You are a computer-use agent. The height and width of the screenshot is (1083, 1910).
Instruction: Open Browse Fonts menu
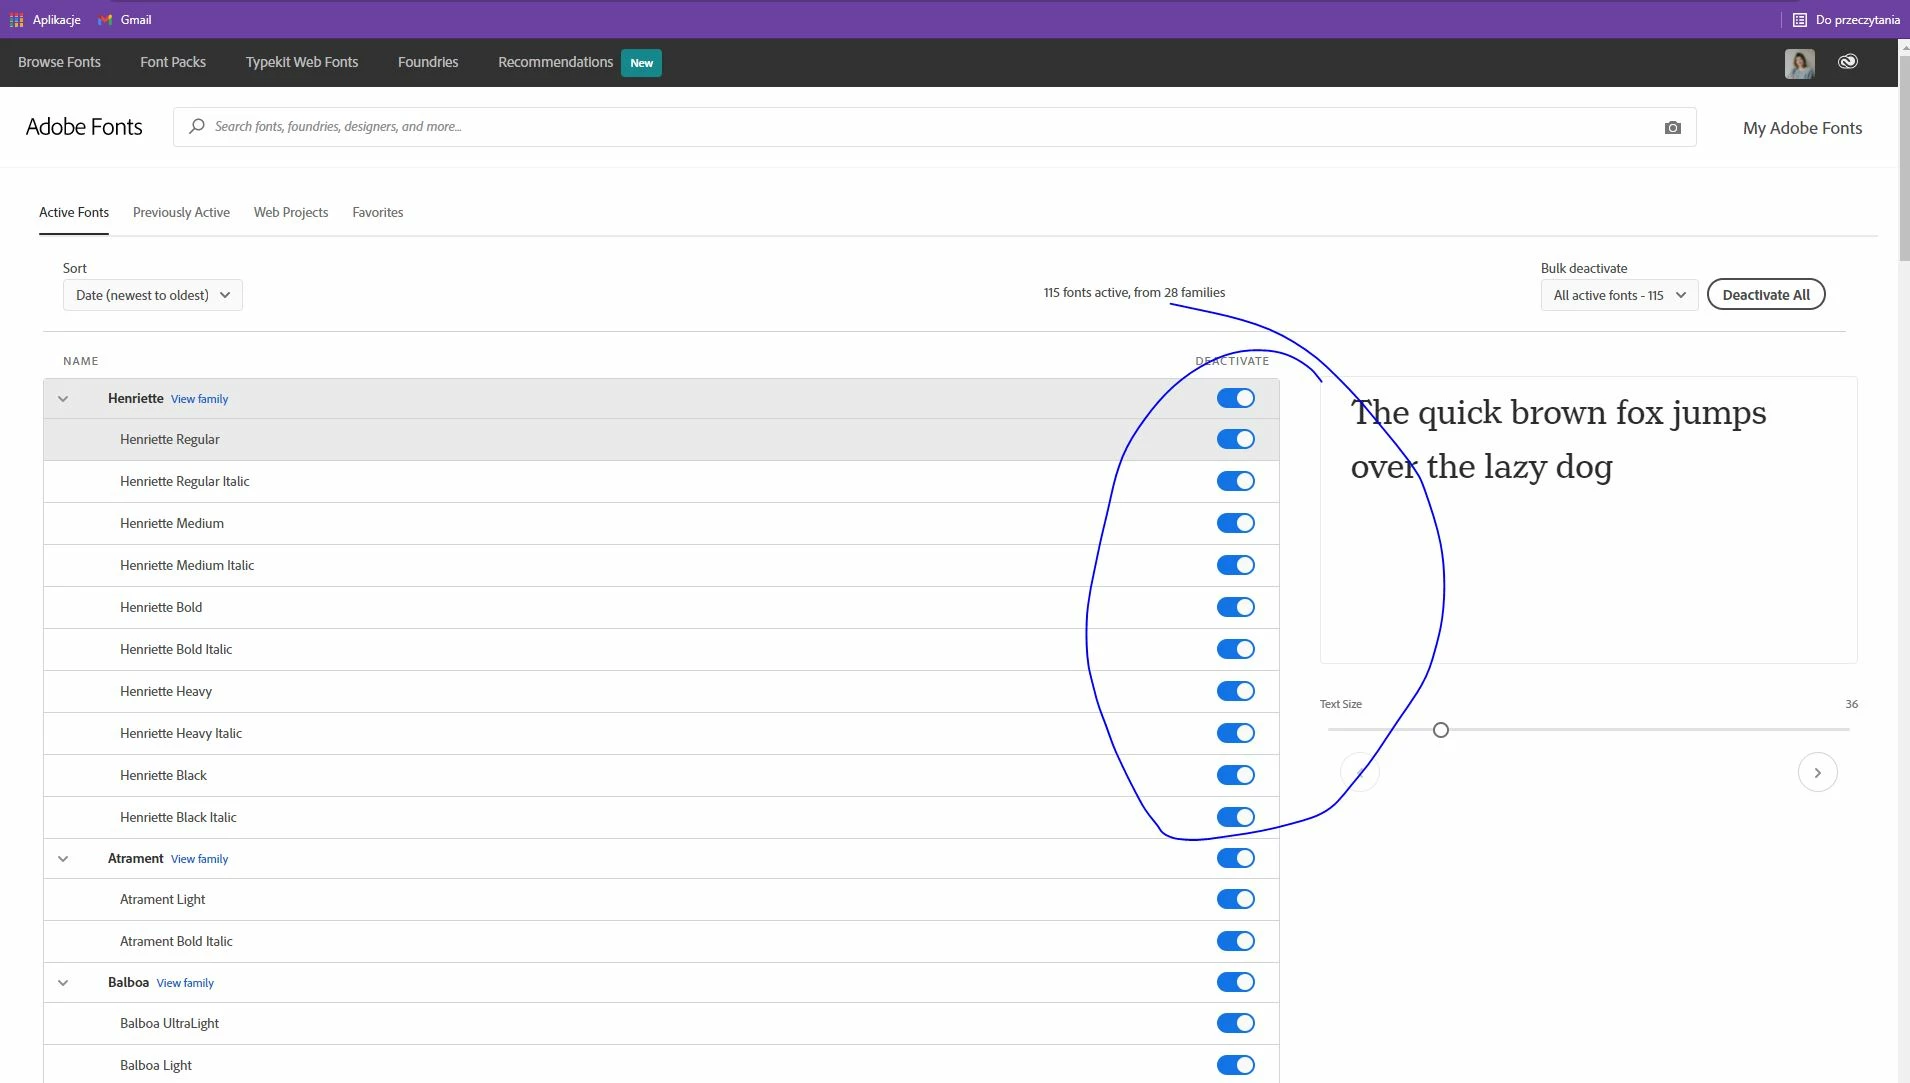(59, 62)
